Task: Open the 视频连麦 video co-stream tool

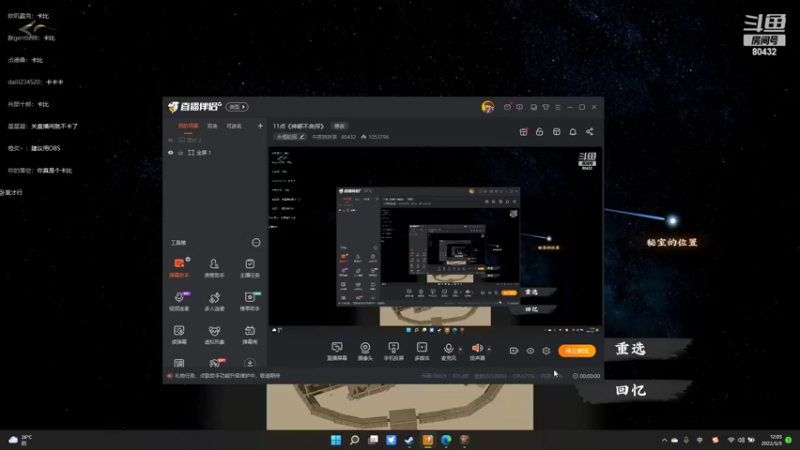Action: pos(179,301)
